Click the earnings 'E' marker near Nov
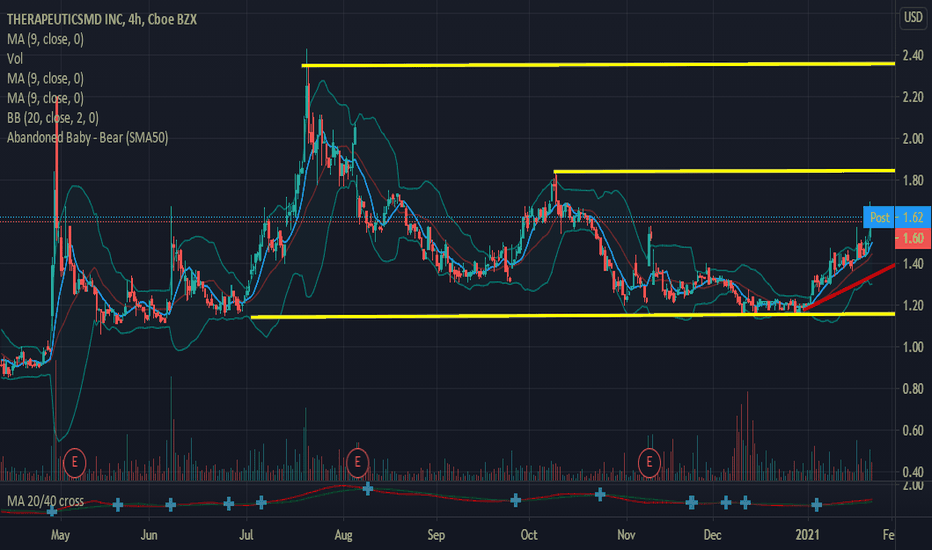 (649, 461)
